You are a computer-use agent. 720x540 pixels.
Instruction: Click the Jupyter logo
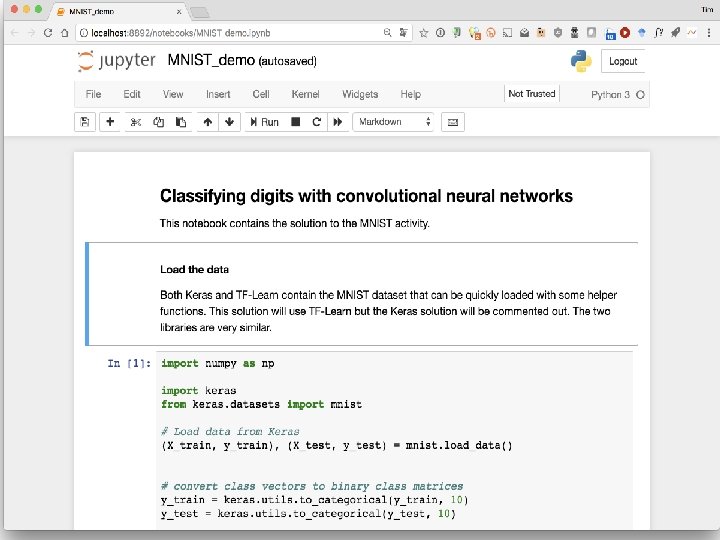tap(117, 61)
